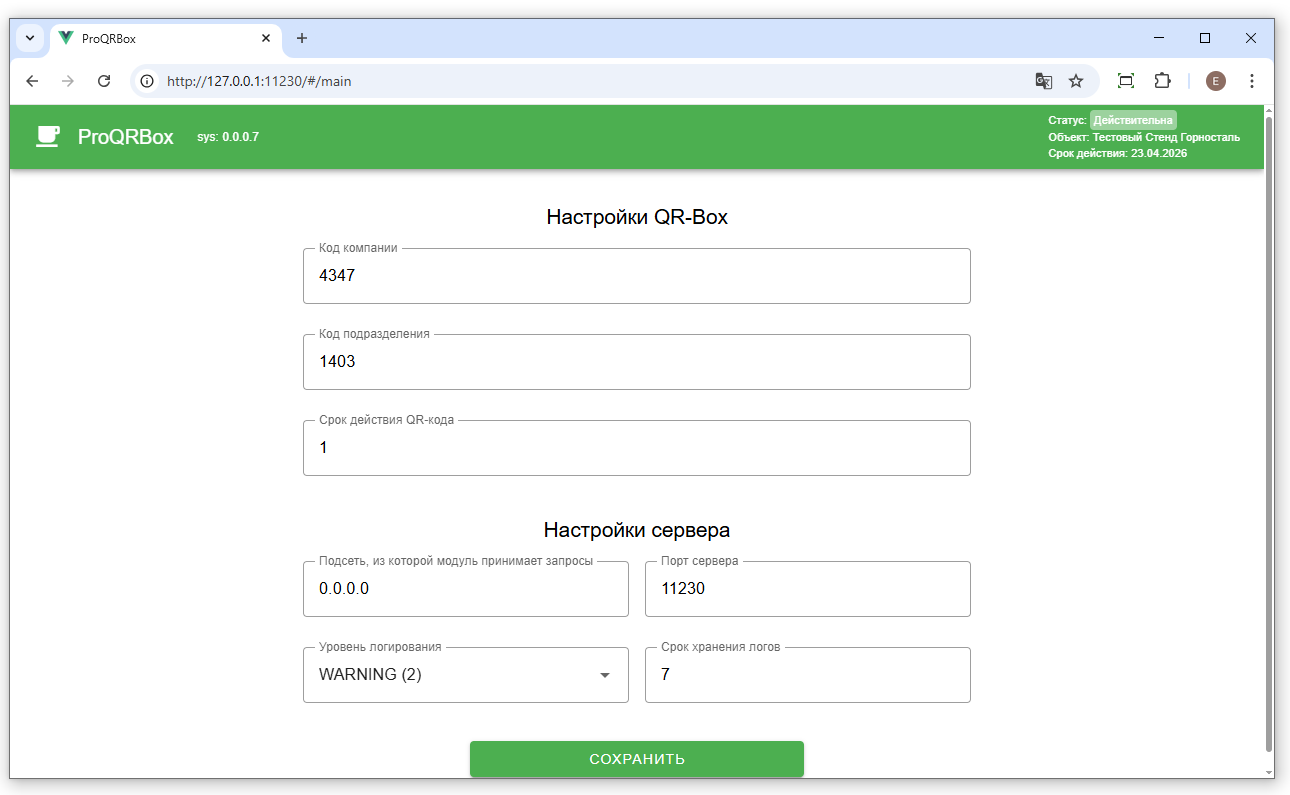Image resolution: width=1290 pixels, height=795 pixels.
Task: Click the browser forward arrow
Action: click(68, 81)
